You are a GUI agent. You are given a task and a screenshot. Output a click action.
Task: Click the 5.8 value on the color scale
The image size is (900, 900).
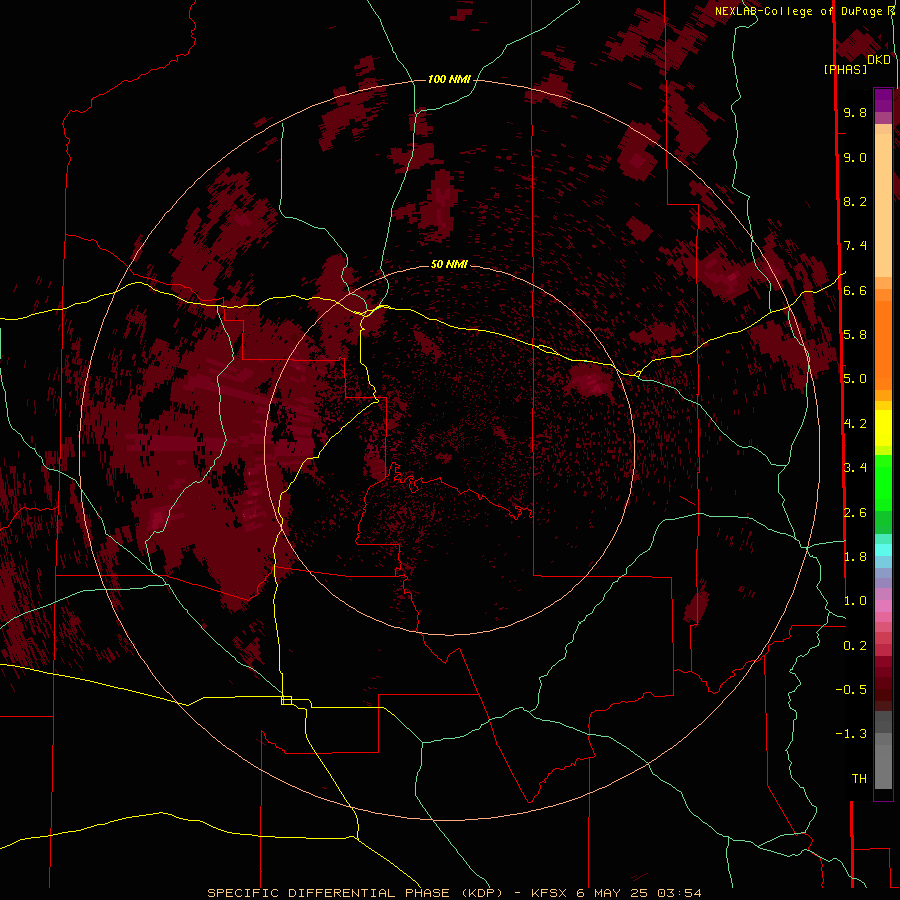pos(855,335)
